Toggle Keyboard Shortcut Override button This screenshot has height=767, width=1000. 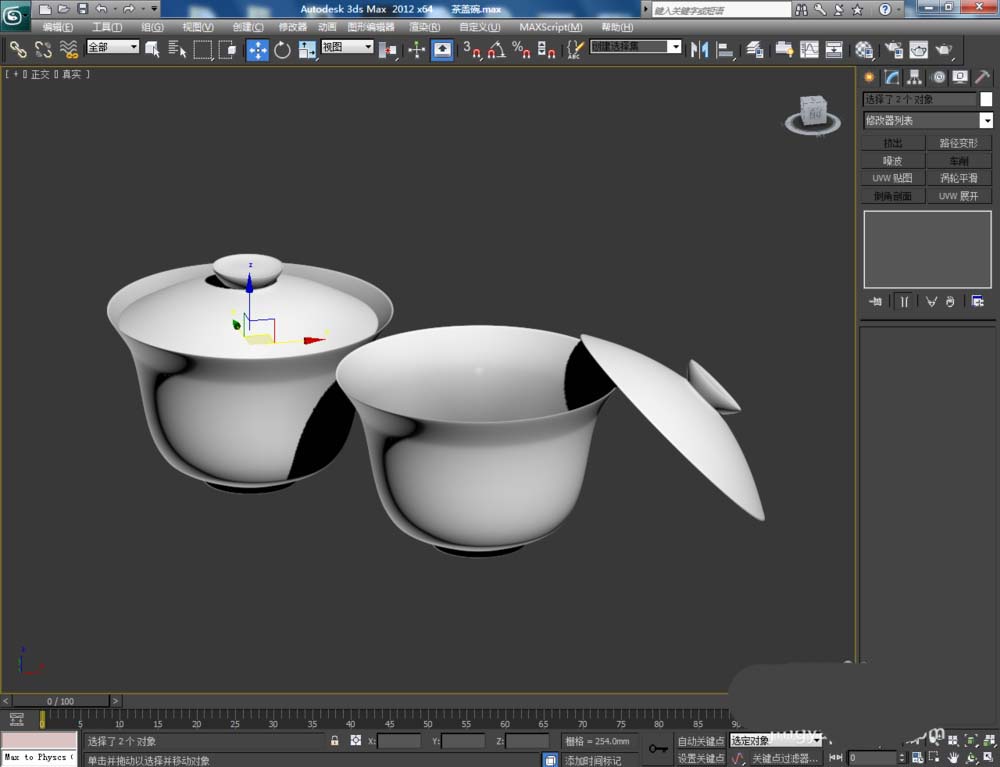click(x=442, y=50)
